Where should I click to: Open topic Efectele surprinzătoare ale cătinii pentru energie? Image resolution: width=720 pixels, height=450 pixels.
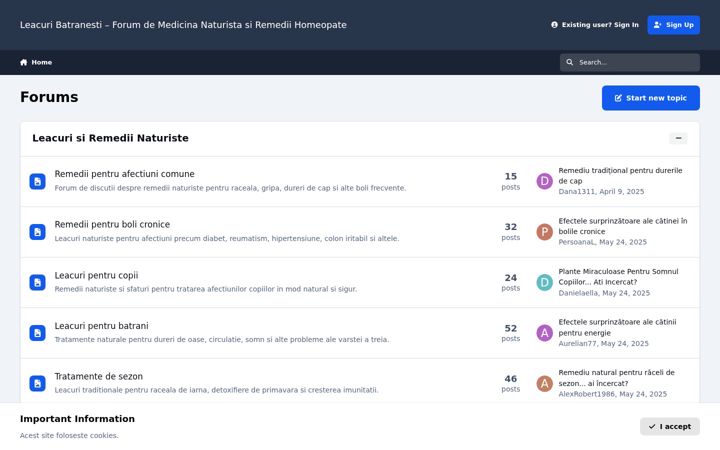[x=617, y=327]
